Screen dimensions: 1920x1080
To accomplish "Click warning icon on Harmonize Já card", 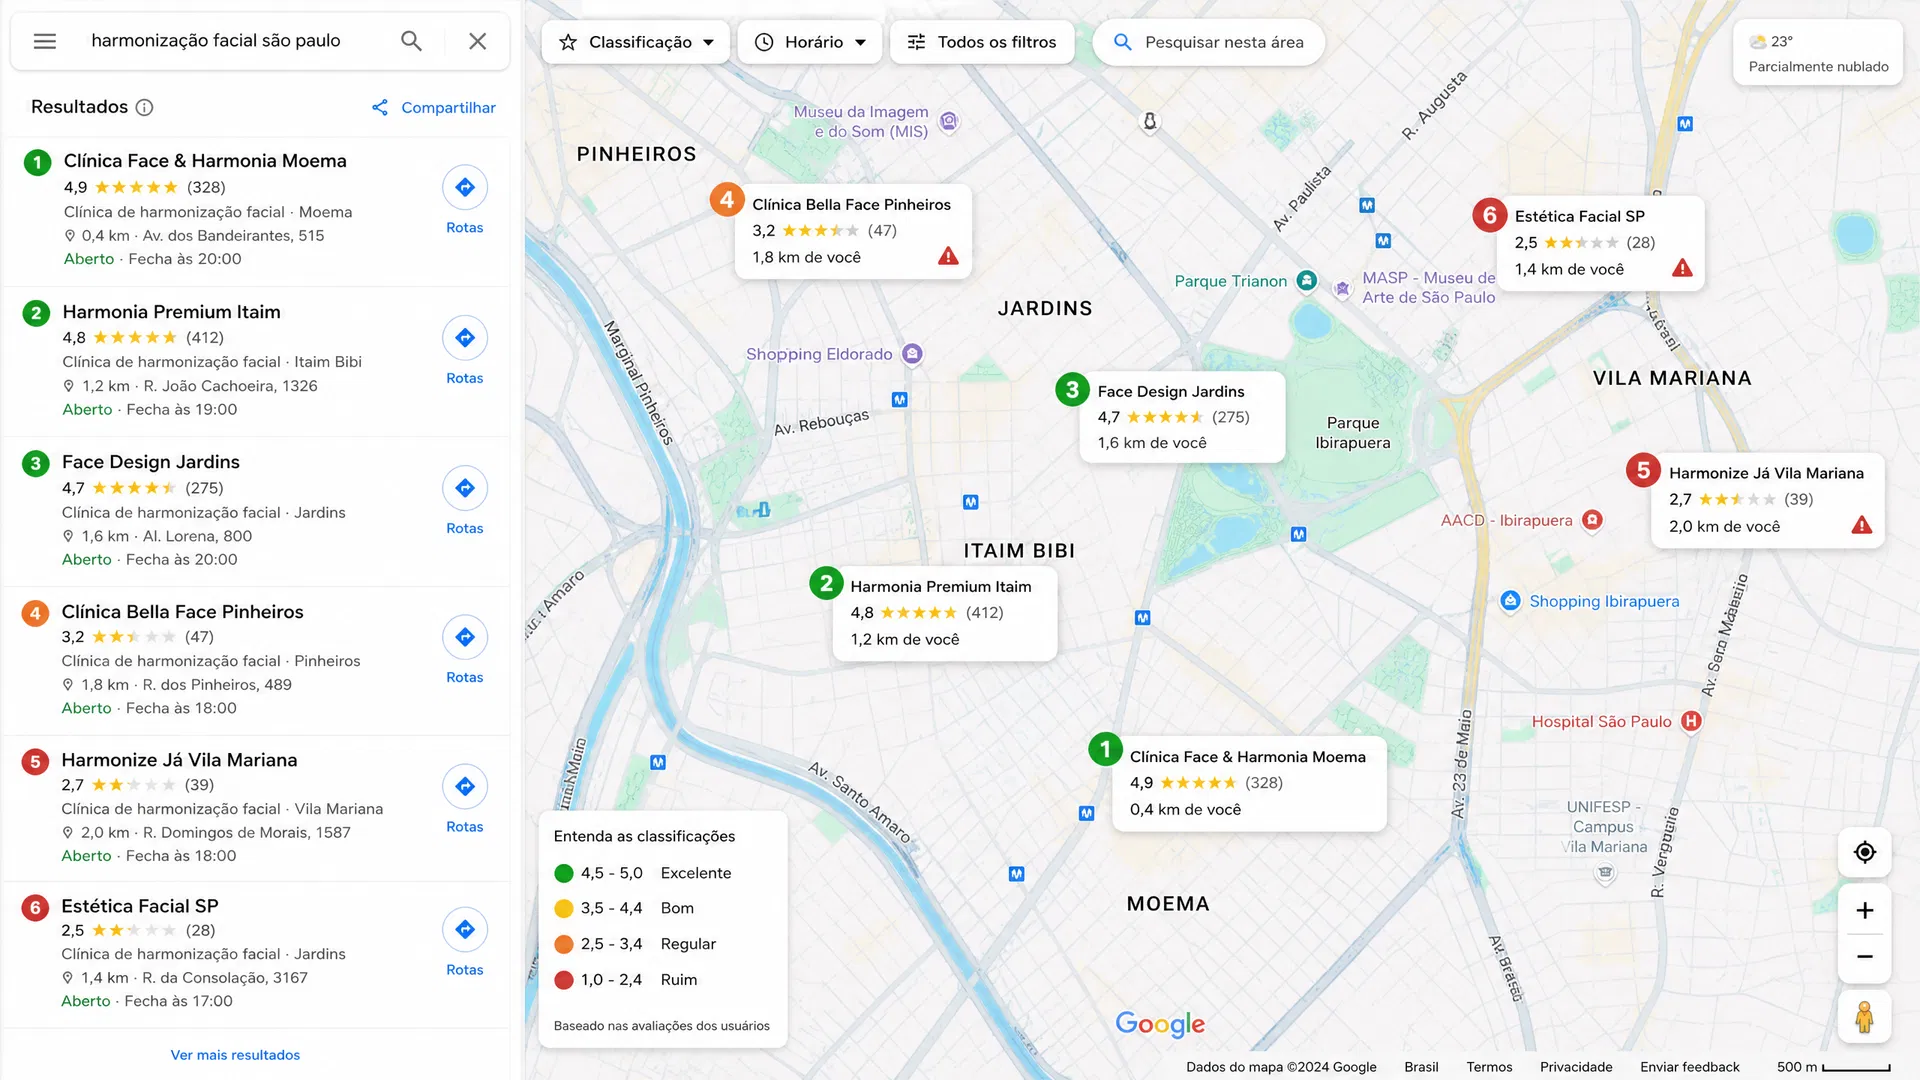I will pos(1862,525).
